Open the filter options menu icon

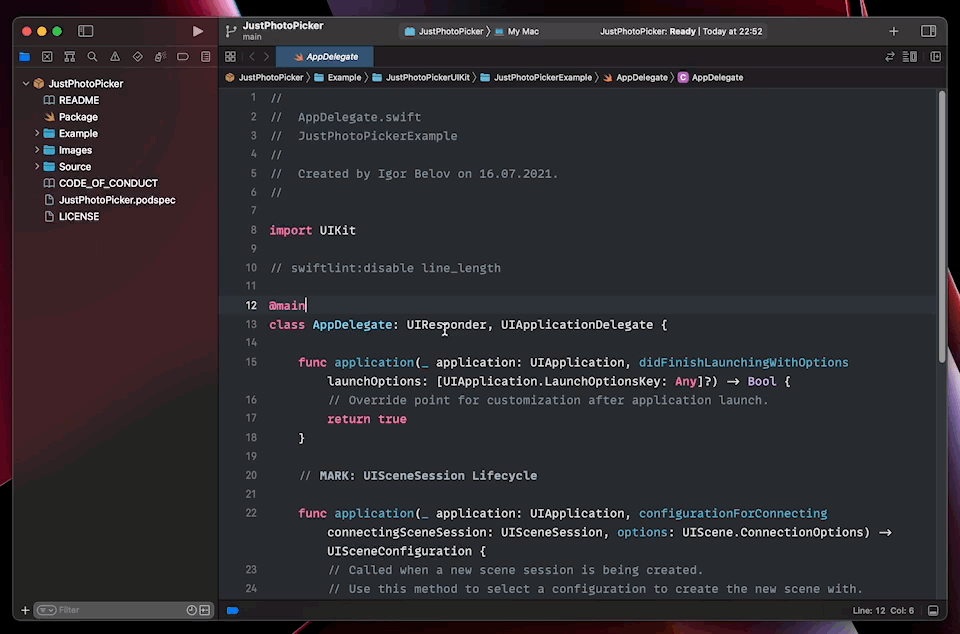tap(47, 610)
